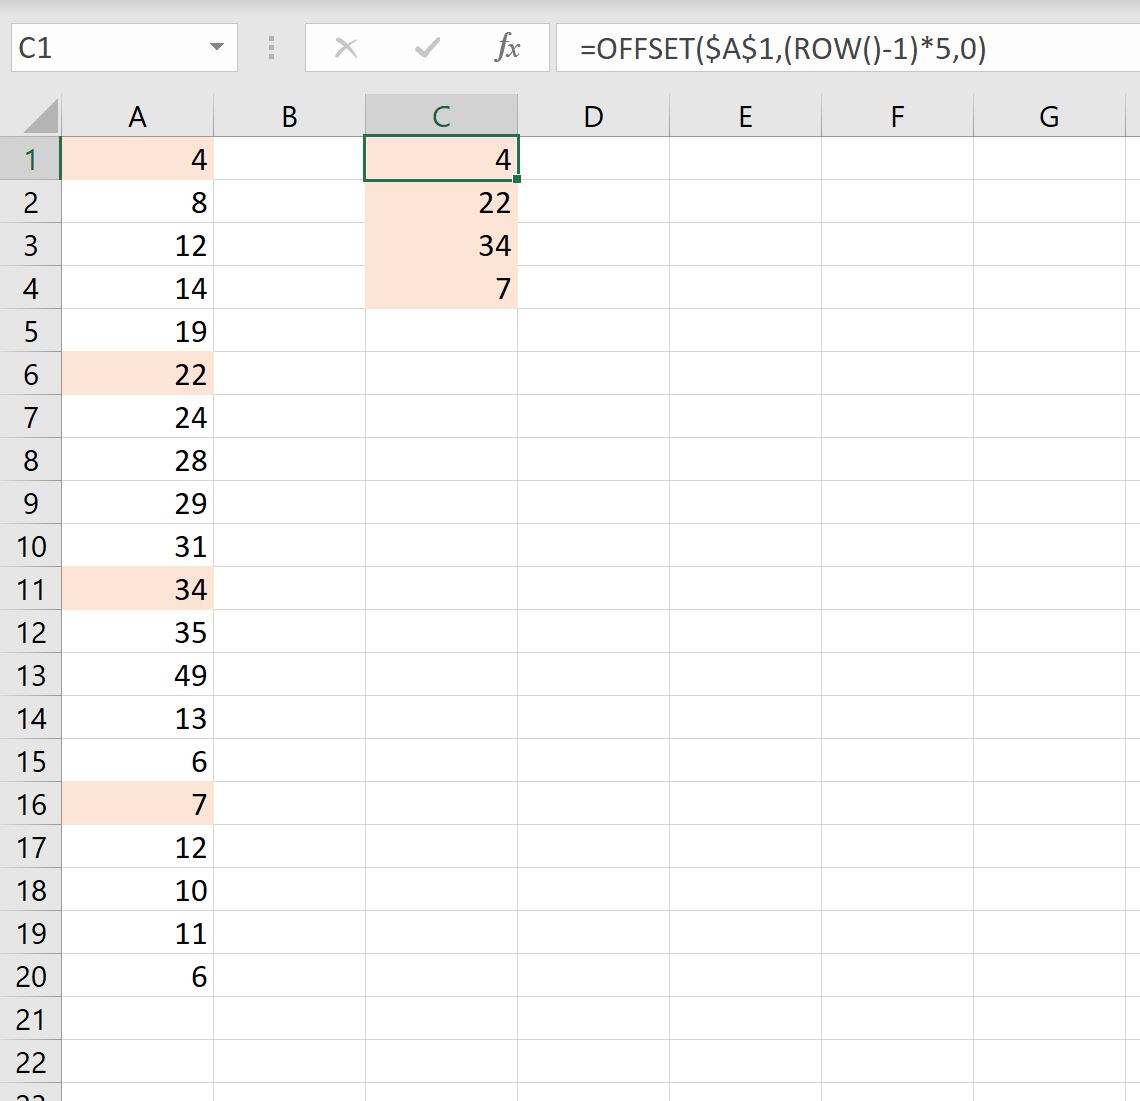Select row 11 header
Viewport: 1140px width, 1101px height.
pyautogui.click(x=31, y=589)
